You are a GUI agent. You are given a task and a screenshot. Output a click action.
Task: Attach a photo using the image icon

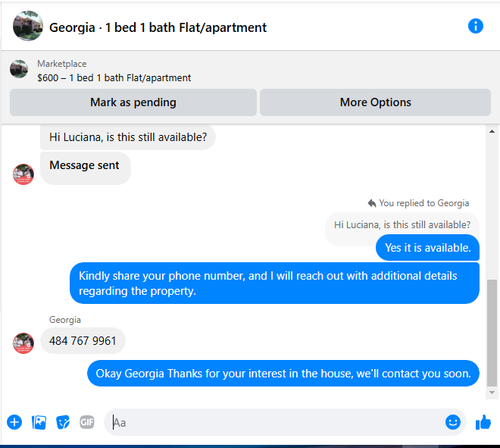[39, 422]
